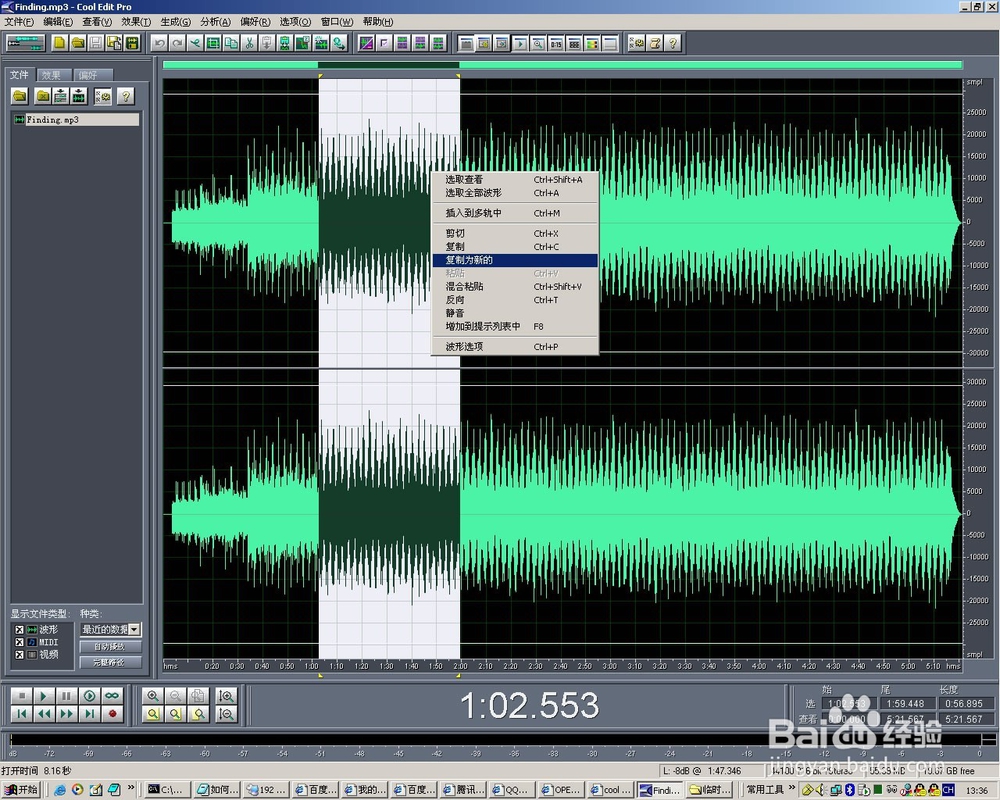This screenshot has width=1000, height=800.
Task: Rewind the audio
Action: 43,714
